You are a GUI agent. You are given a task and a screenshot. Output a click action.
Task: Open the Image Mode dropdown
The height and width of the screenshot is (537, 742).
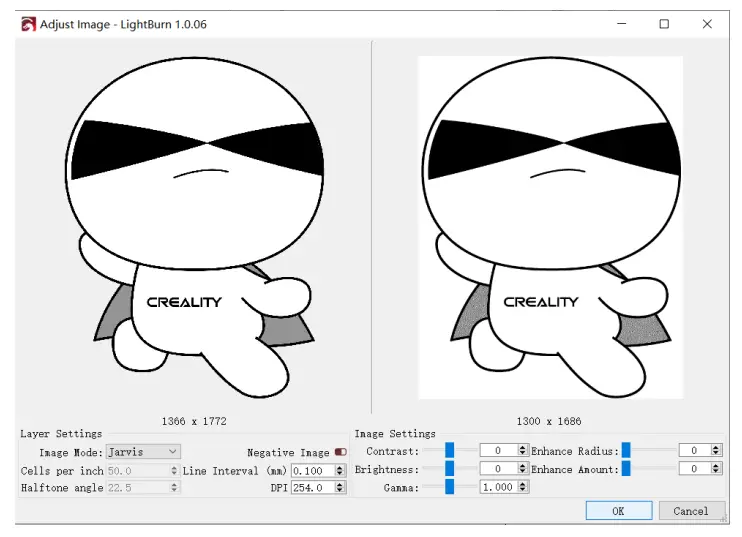click(x=143, y=452)
